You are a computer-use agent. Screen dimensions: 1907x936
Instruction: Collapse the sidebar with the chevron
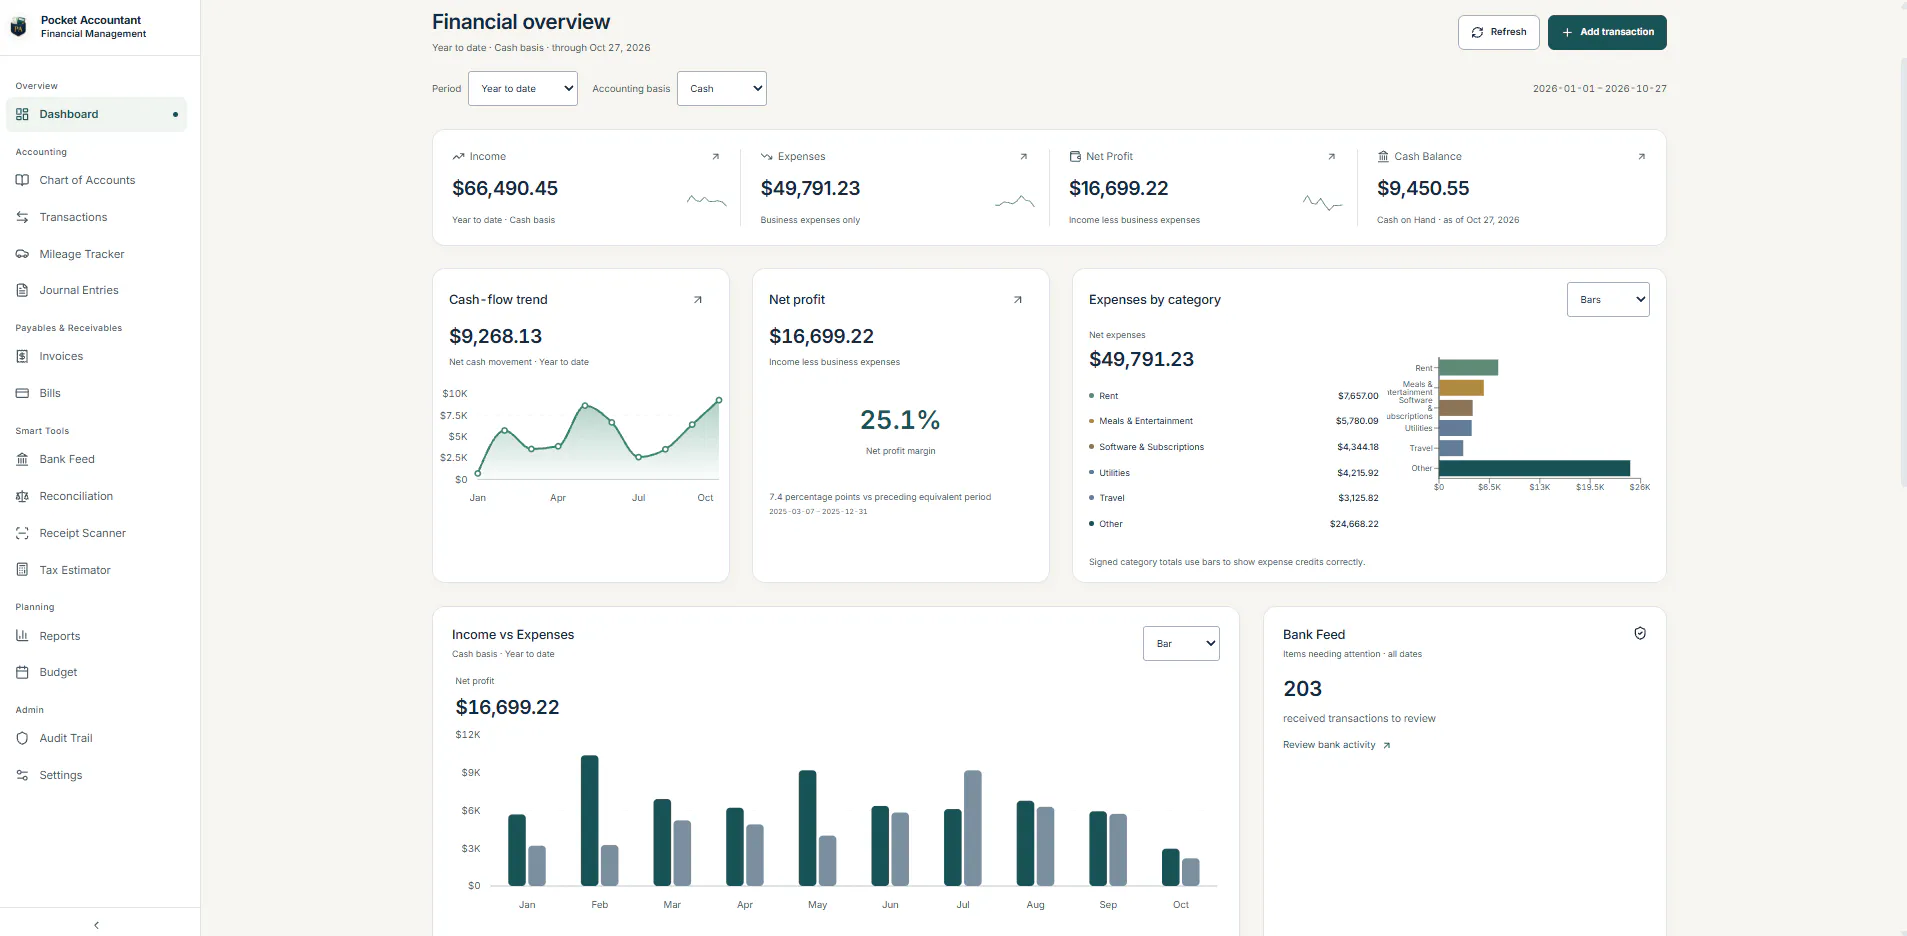[x=96, y=925]
